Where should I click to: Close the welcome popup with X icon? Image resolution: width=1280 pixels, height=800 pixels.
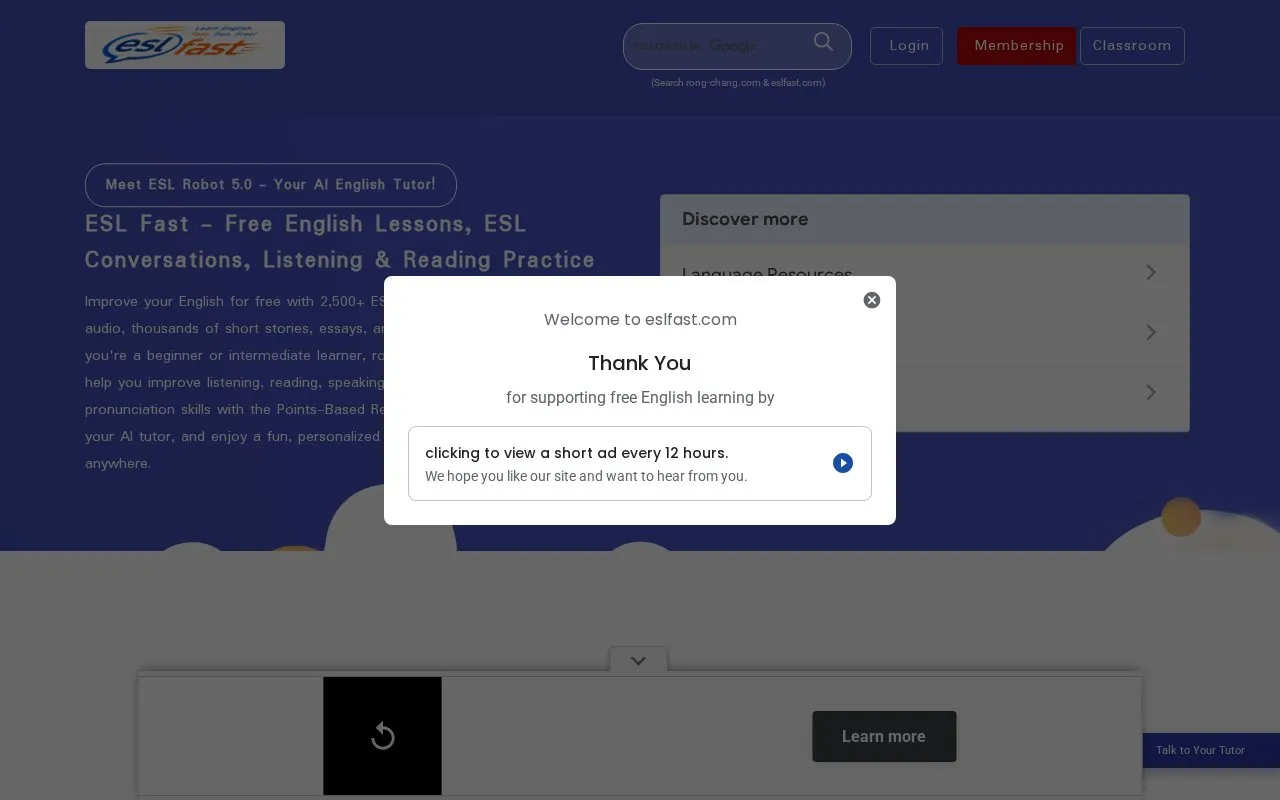pyautogui.click(x=872, y=300)
